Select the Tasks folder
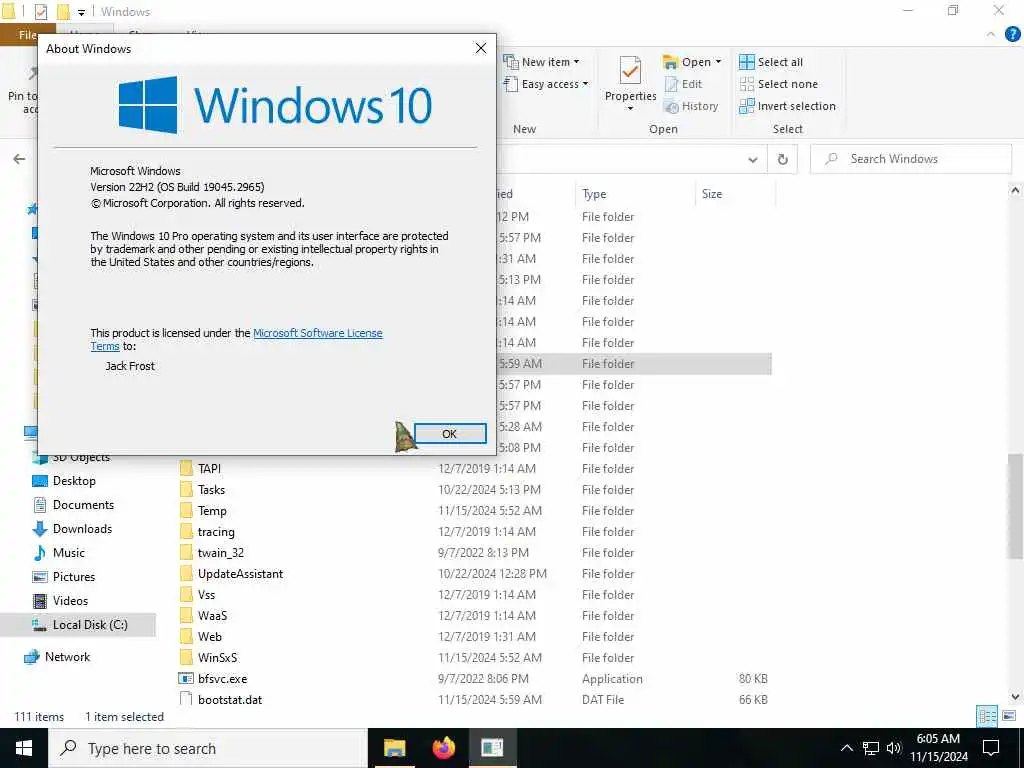The width and height of the screenshot is (1024, 768). click(x=211, y=490)
